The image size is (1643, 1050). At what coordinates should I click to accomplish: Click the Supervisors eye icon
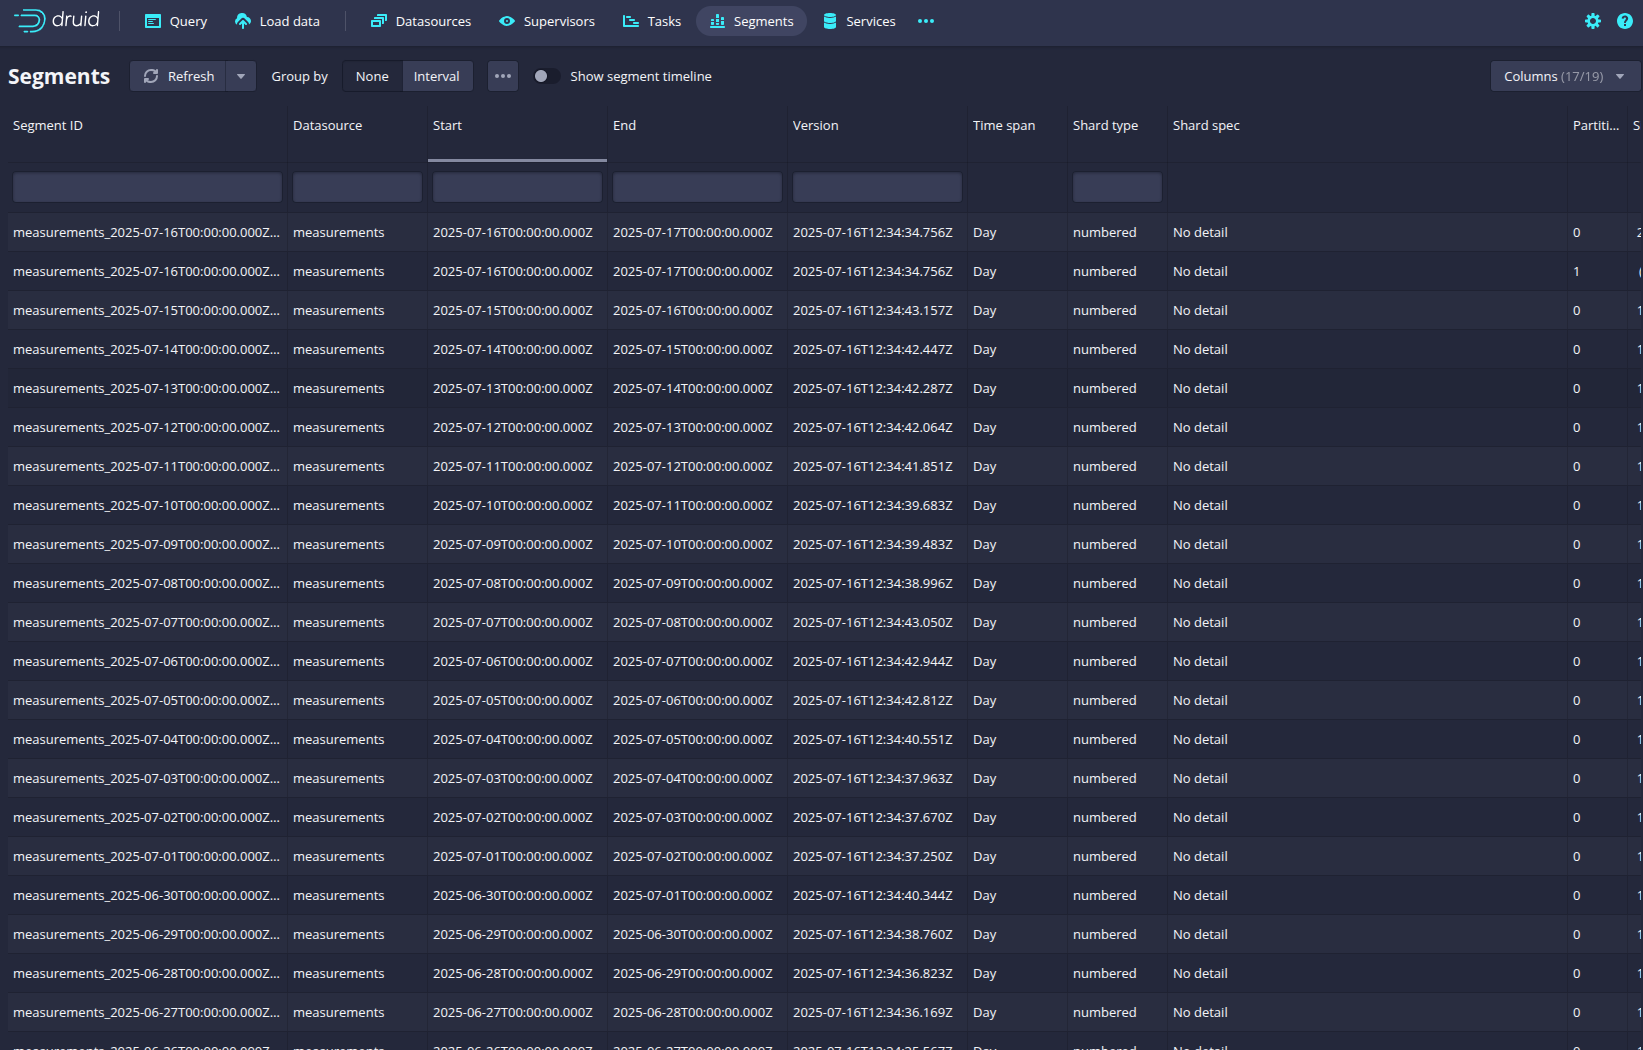pos(507,21)
